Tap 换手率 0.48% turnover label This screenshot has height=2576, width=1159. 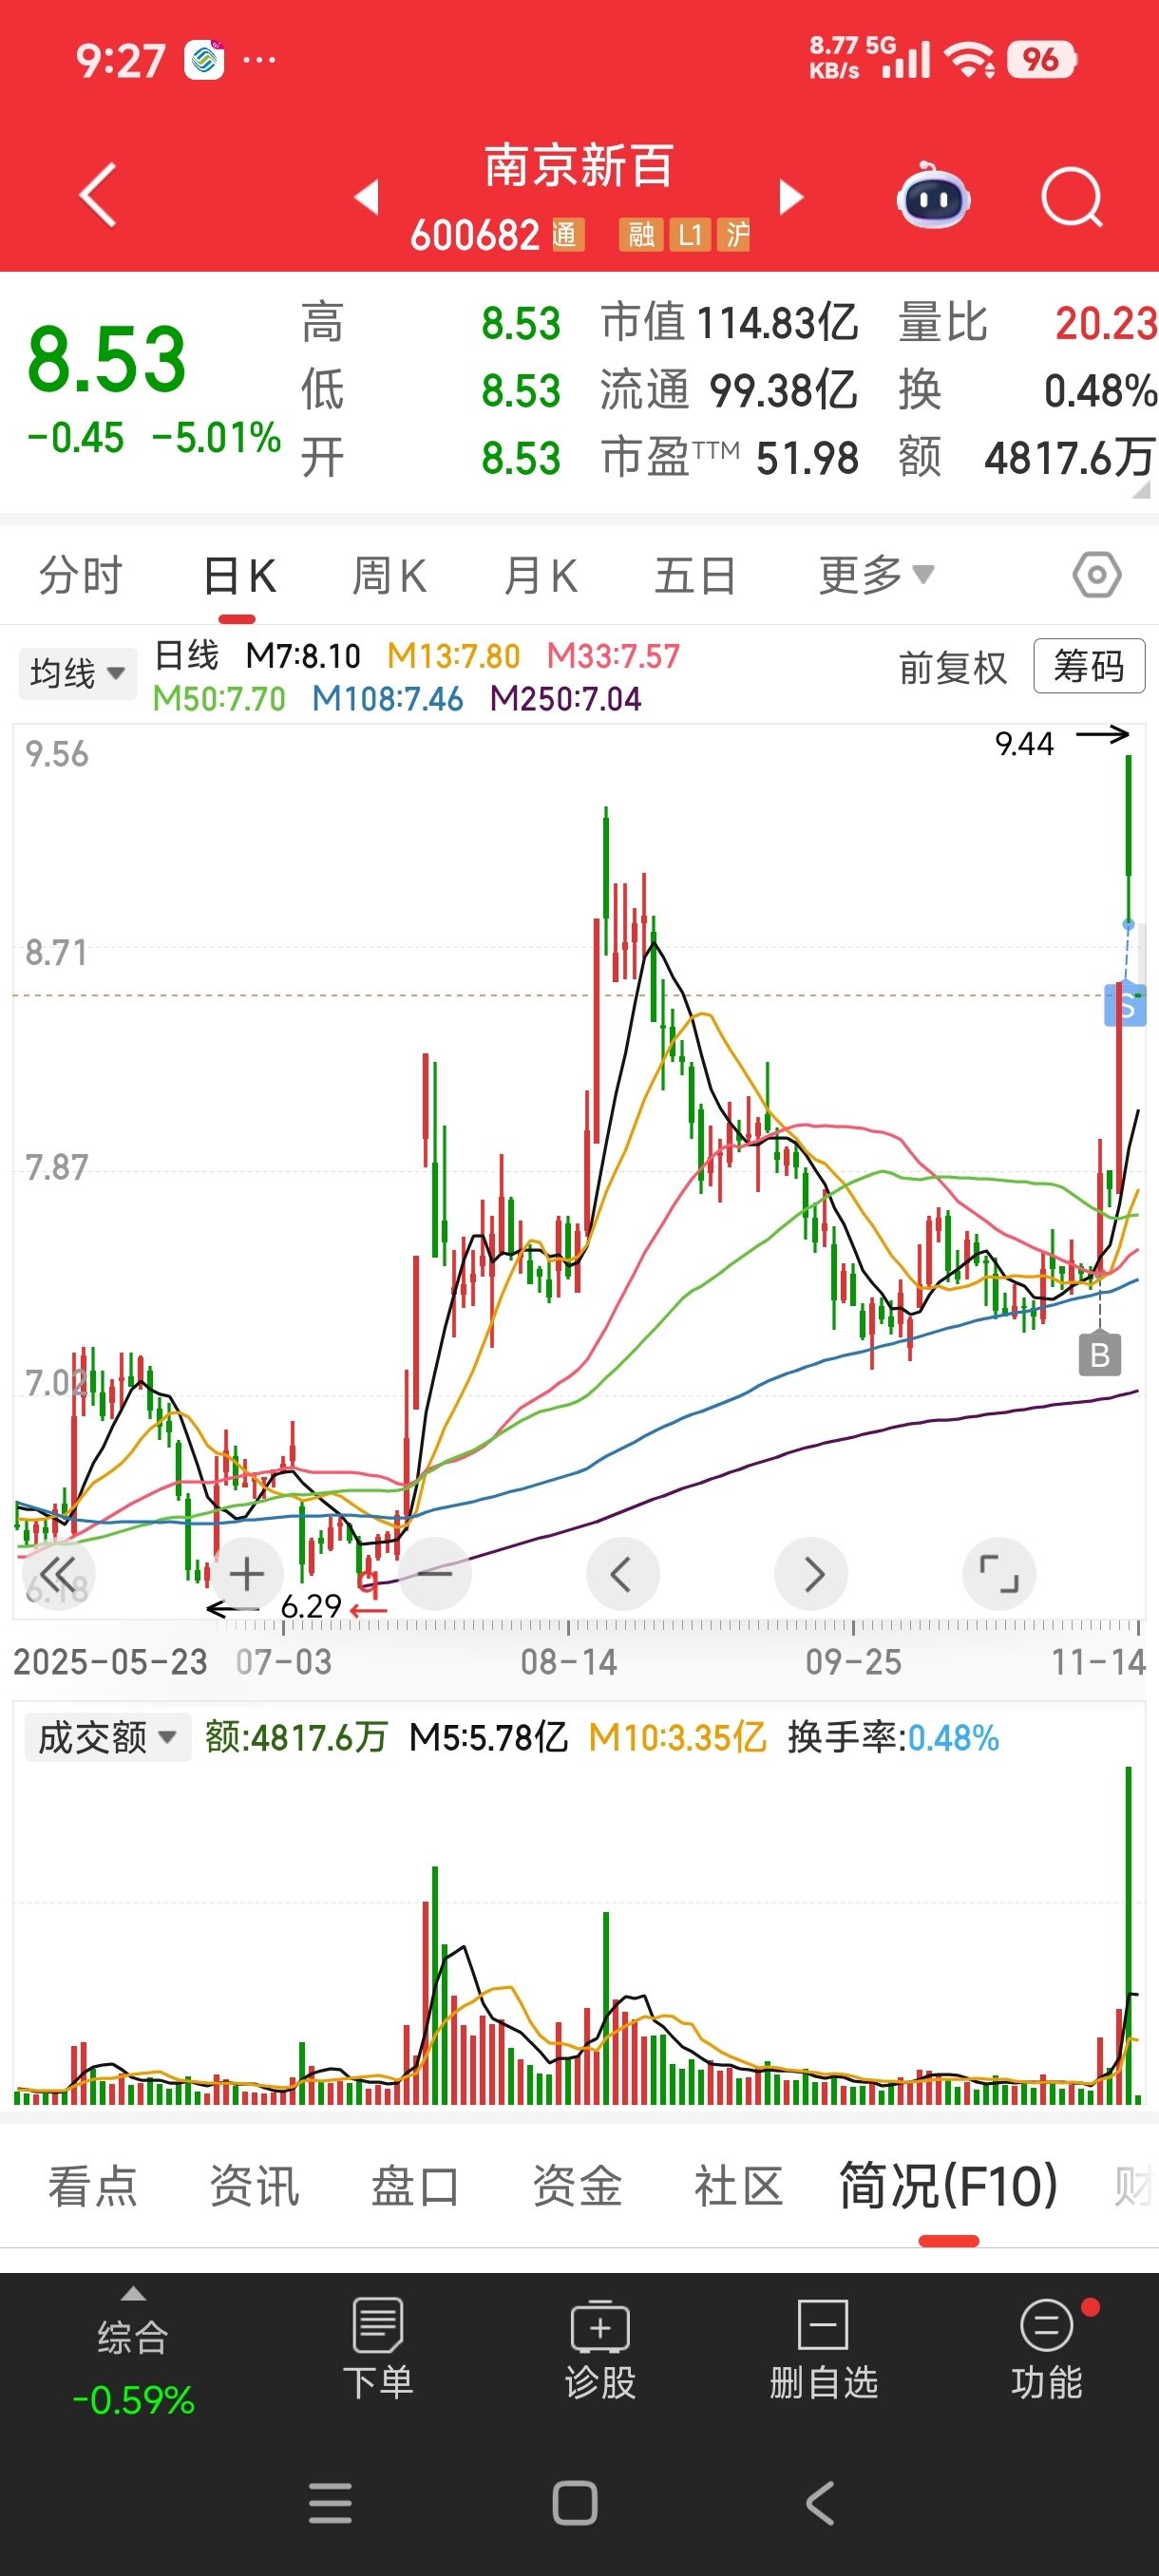pyautogui.click(x=893, y=1738)
